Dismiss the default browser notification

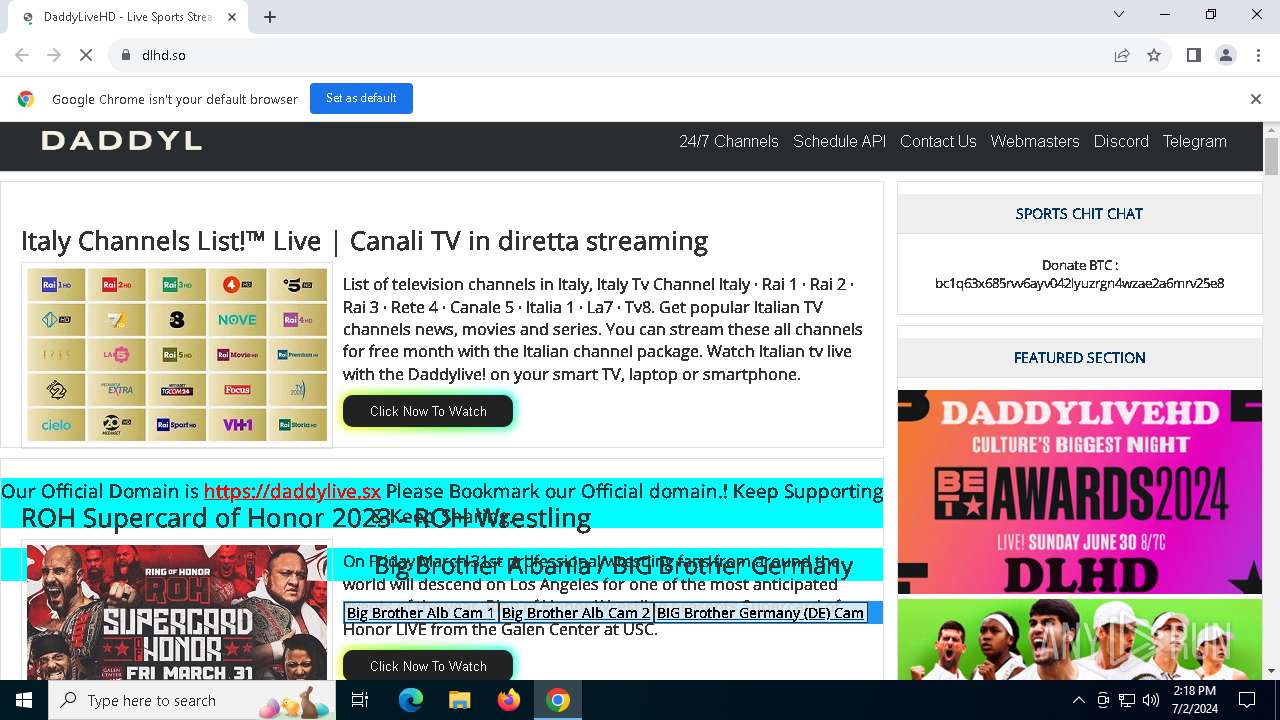coord(1256,99)
